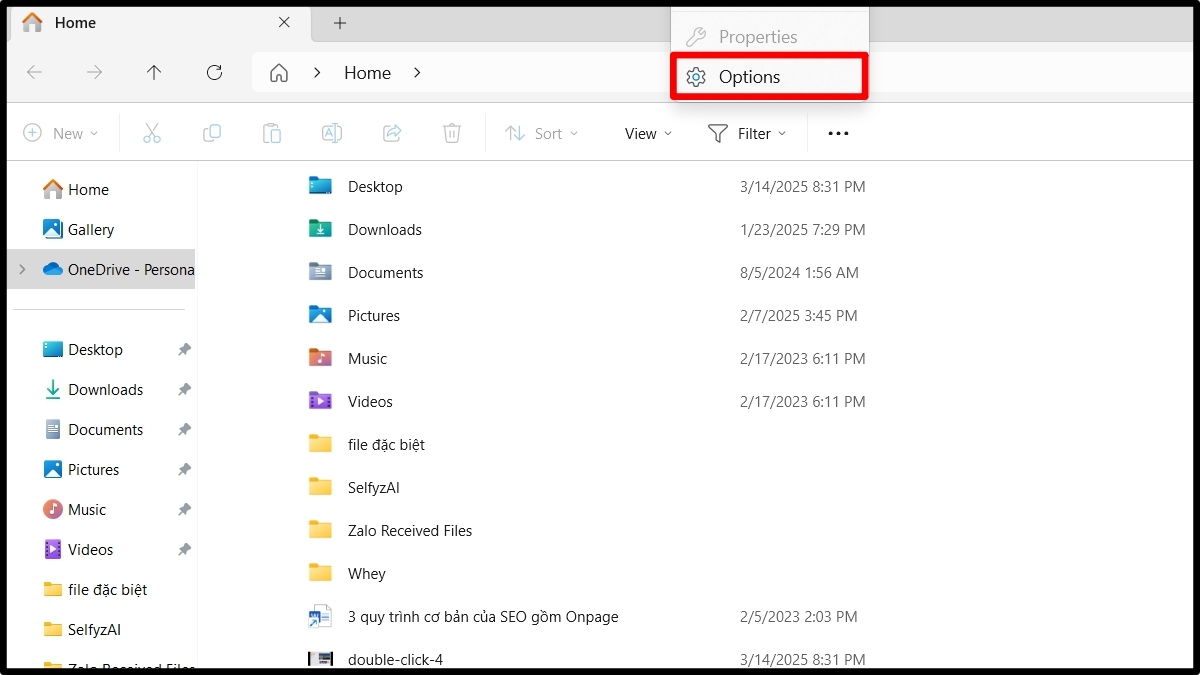Open the Filter dropdown
Screen dimensions: 1200x675
point(747,133)
